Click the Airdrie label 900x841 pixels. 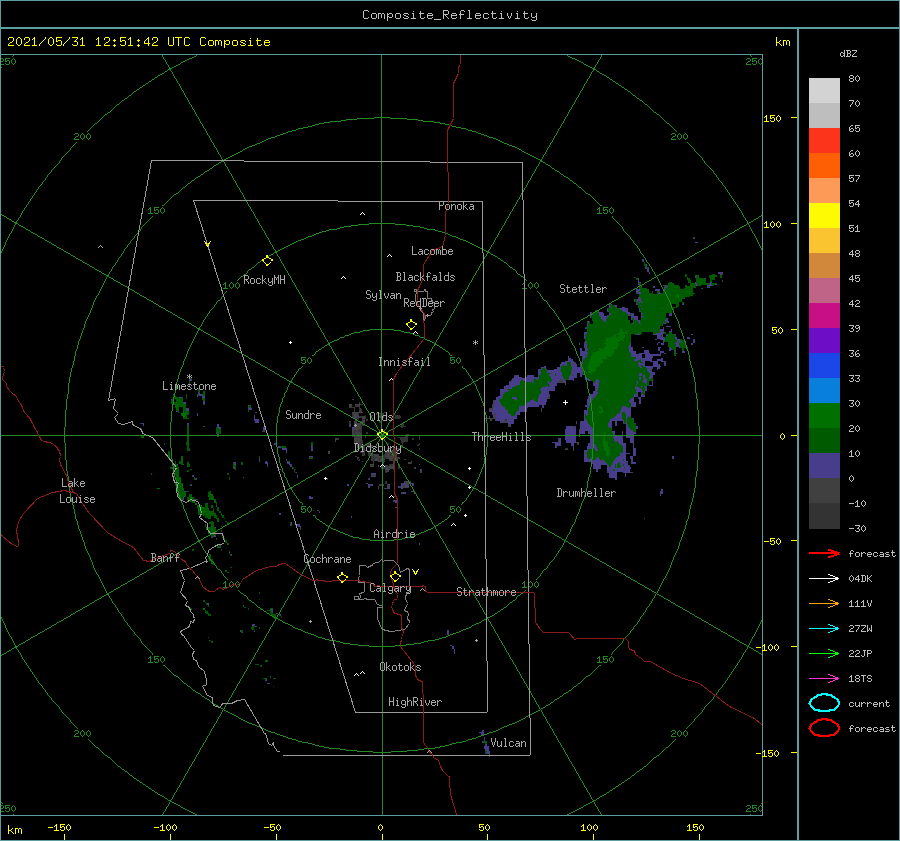point(394,534)
